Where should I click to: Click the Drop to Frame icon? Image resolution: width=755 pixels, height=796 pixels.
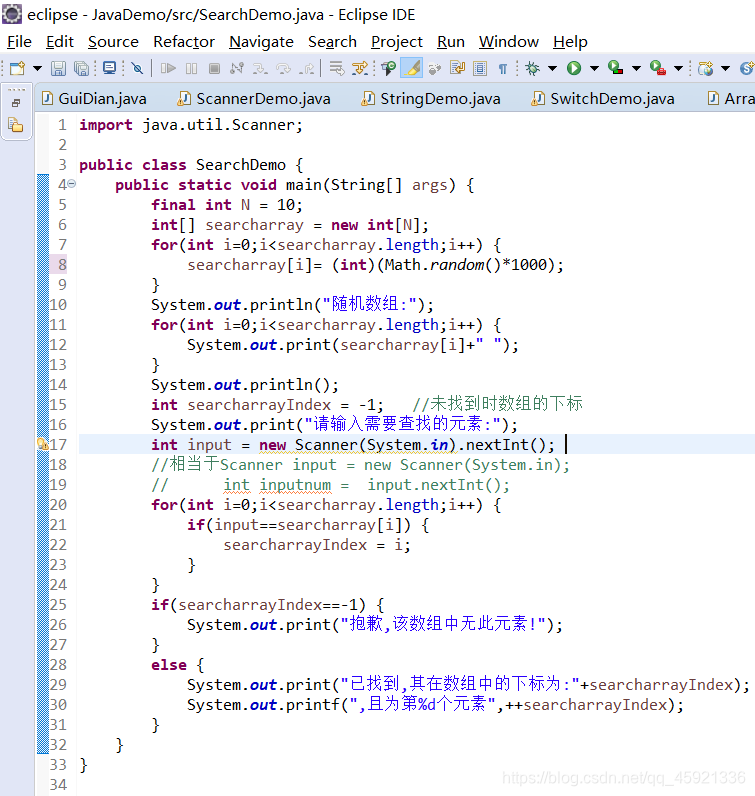tap(337, 68)
